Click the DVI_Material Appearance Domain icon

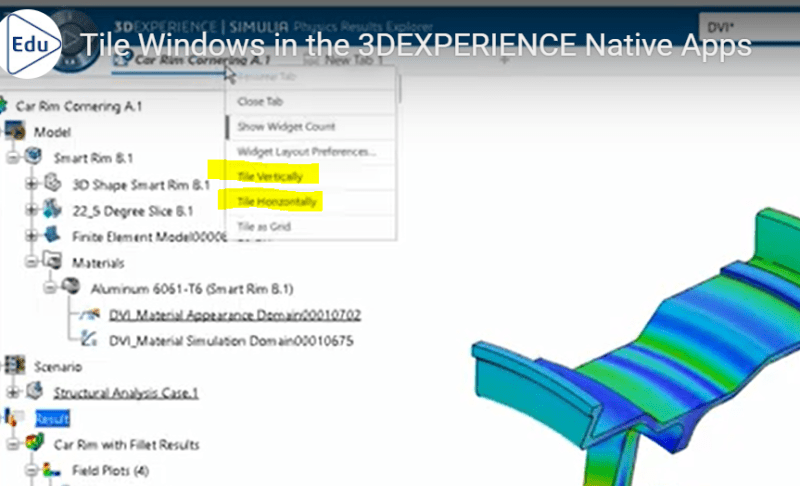[x=89, y=314]
